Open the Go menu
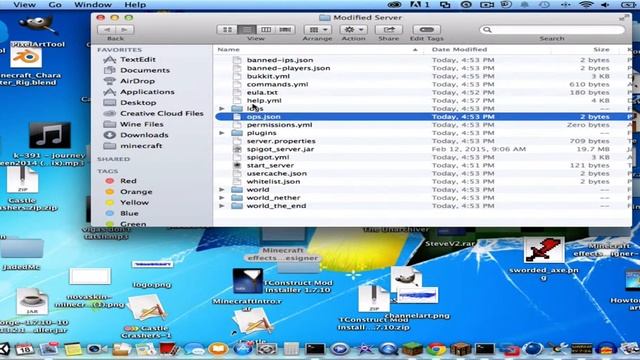 click(x=55, y=5)
